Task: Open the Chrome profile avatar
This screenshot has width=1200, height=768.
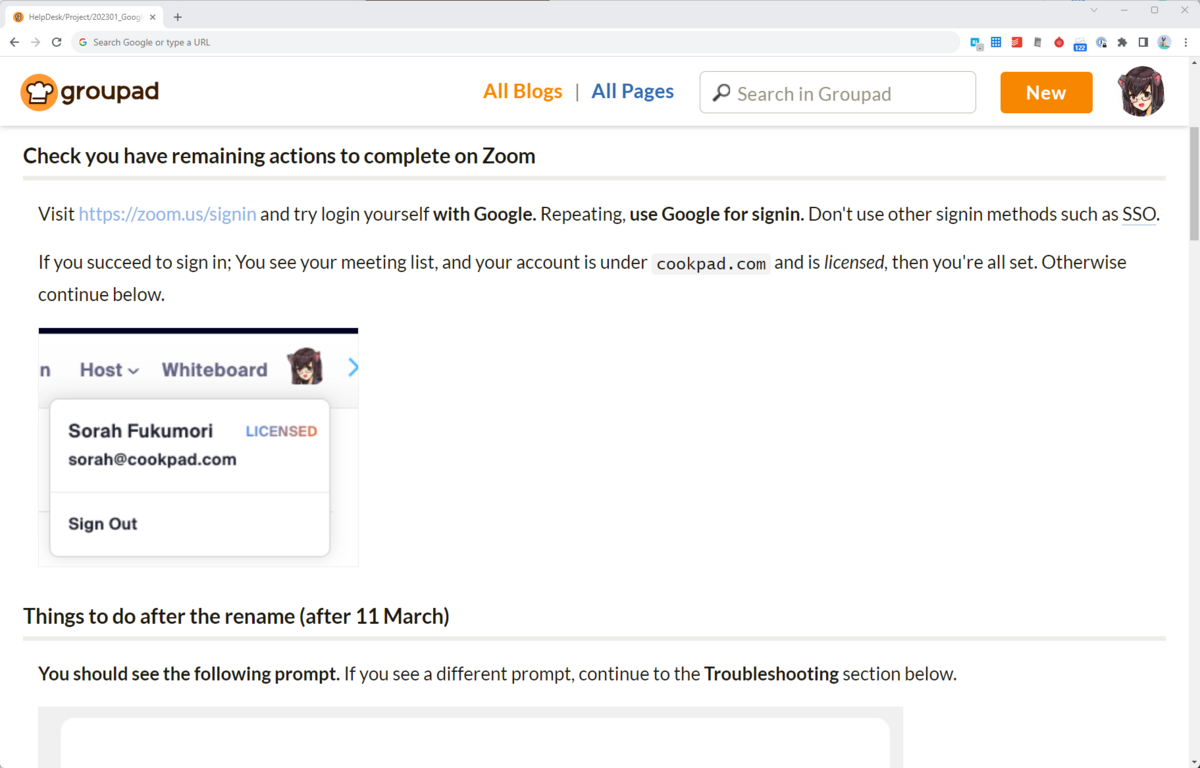Action: [x=1164, y=42]
